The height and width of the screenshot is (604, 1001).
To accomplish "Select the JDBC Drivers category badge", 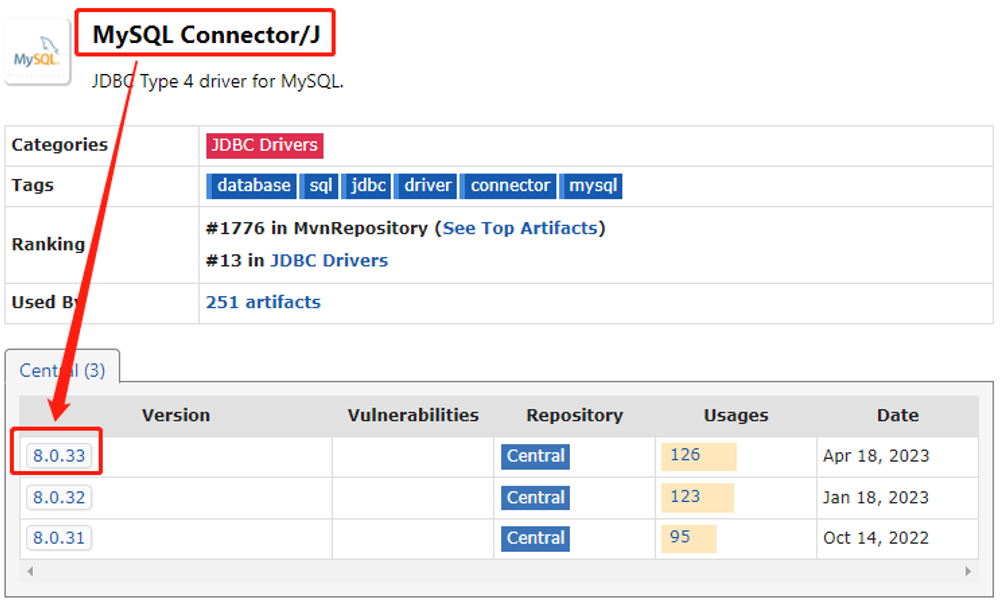I will coord(264,145).
